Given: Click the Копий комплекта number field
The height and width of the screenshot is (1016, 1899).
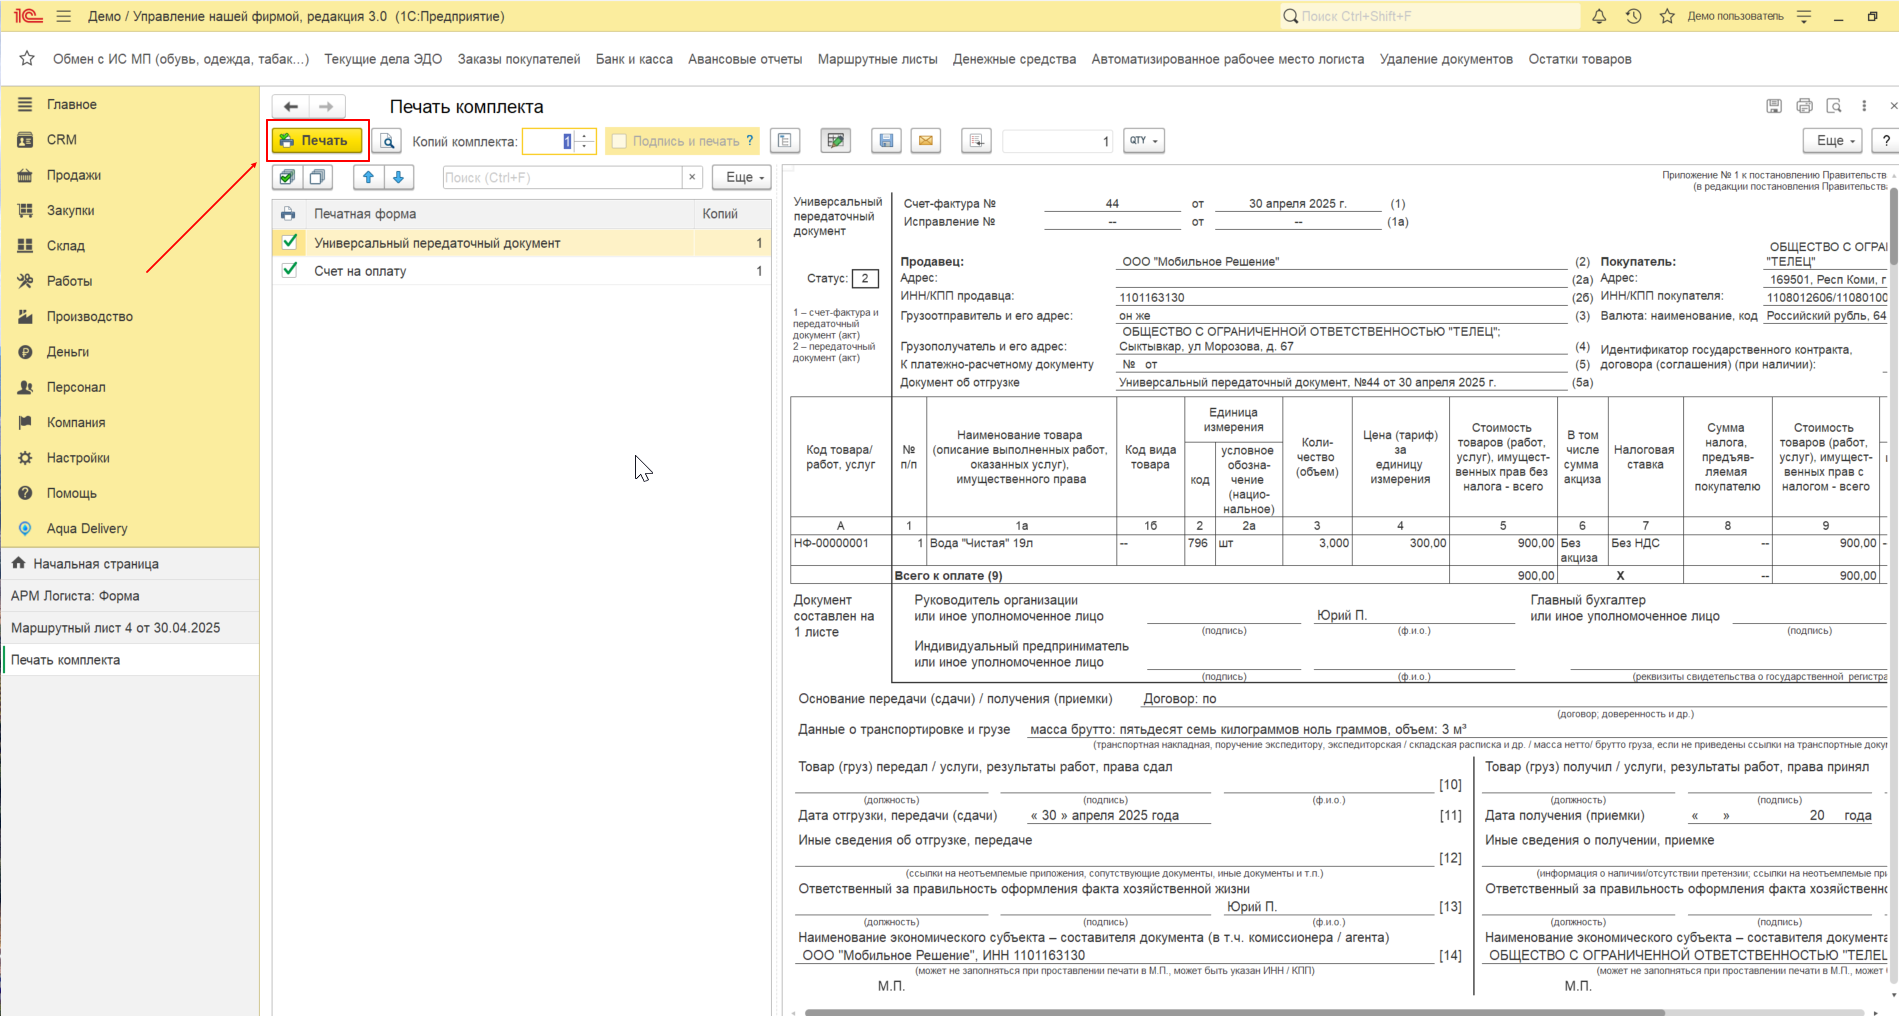Looking at the screenshot, I should tap(548, 141).
